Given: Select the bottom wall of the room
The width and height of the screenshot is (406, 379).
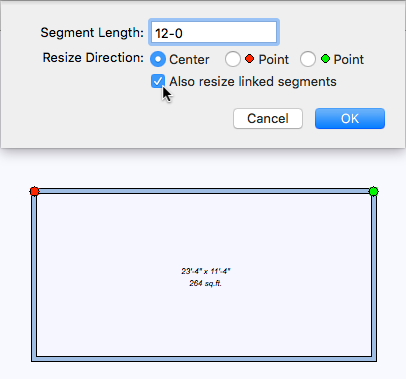Looking at the screenshot, I should pos(204,359).
